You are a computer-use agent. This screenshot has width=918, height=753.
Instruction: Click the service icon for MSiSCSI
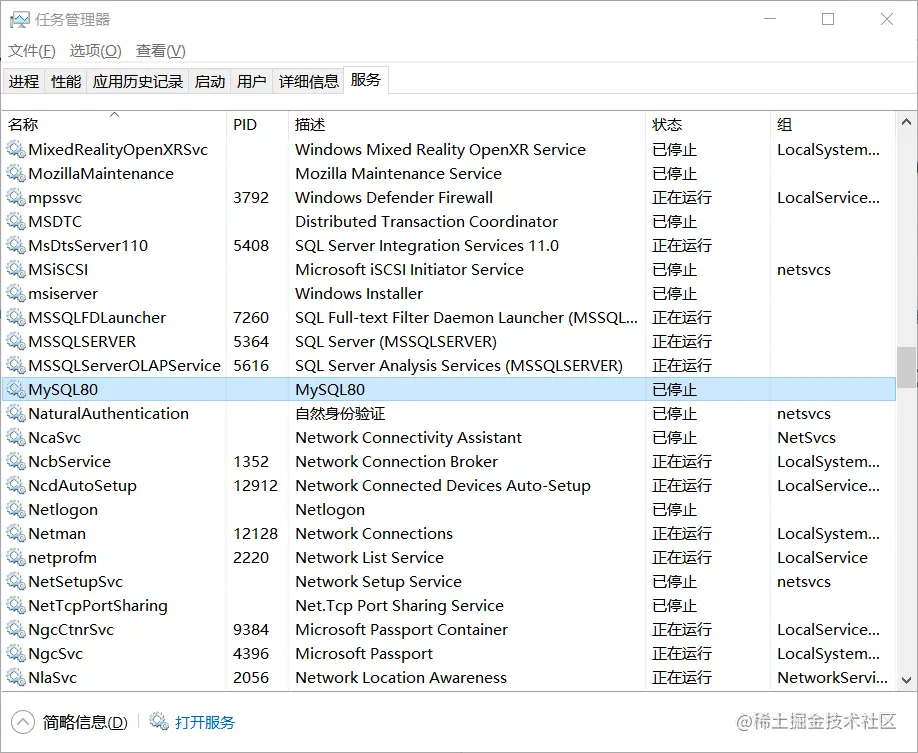16,269
